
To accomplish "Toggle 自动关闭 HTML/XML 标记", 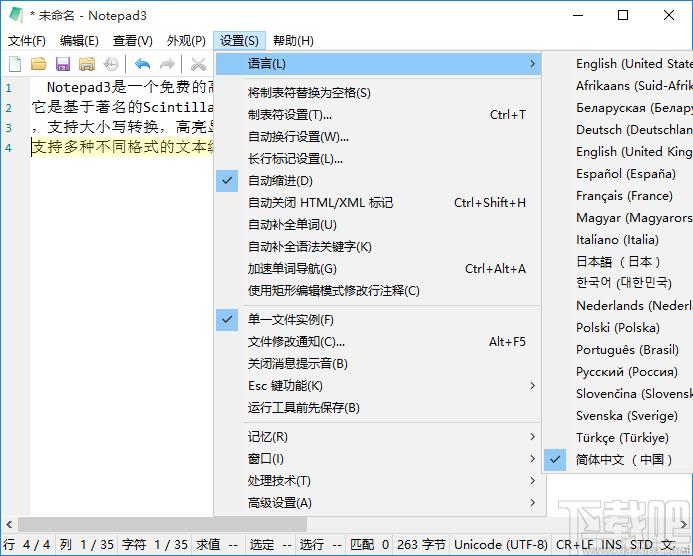I will [x=378, y=203].
